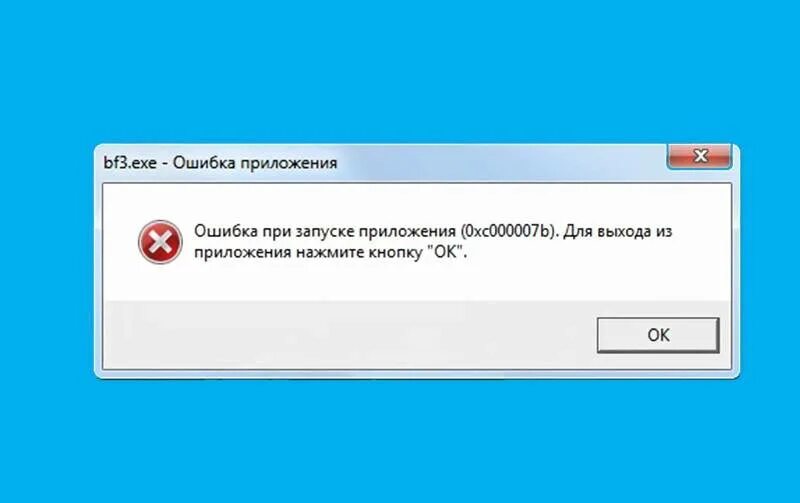Close the bf3.exe error dialog with red X
This screenshot has height=503, width=800.
(x=700, y=156)
